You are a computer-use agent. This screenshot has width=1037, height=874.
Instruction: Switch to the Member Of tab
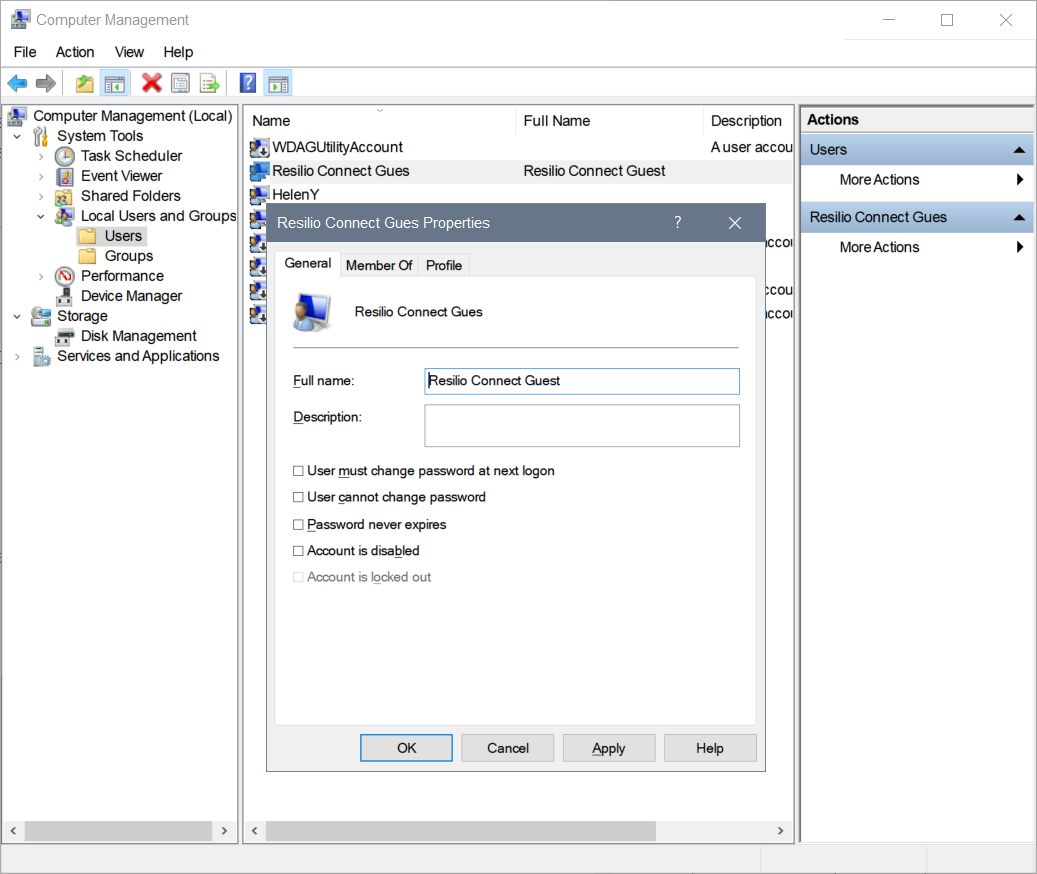(x=379, y=265)
